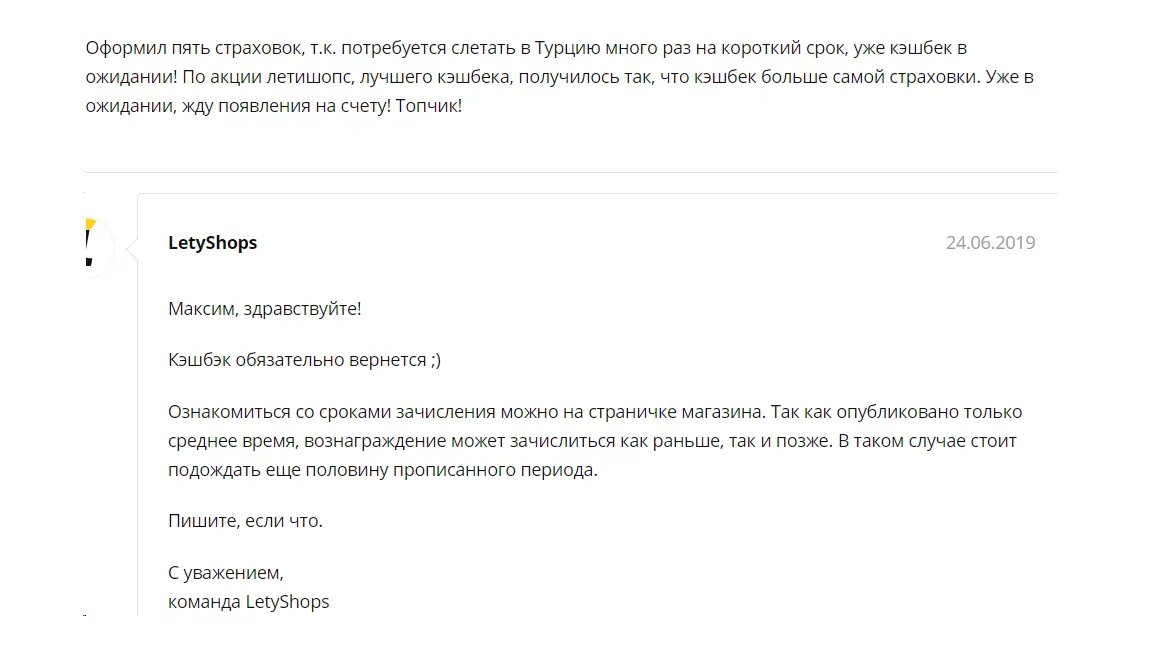Click the word 'Турцию' in the review
Image resolution: width=1152 pixels, height=648 pixels.
(567, 48)
